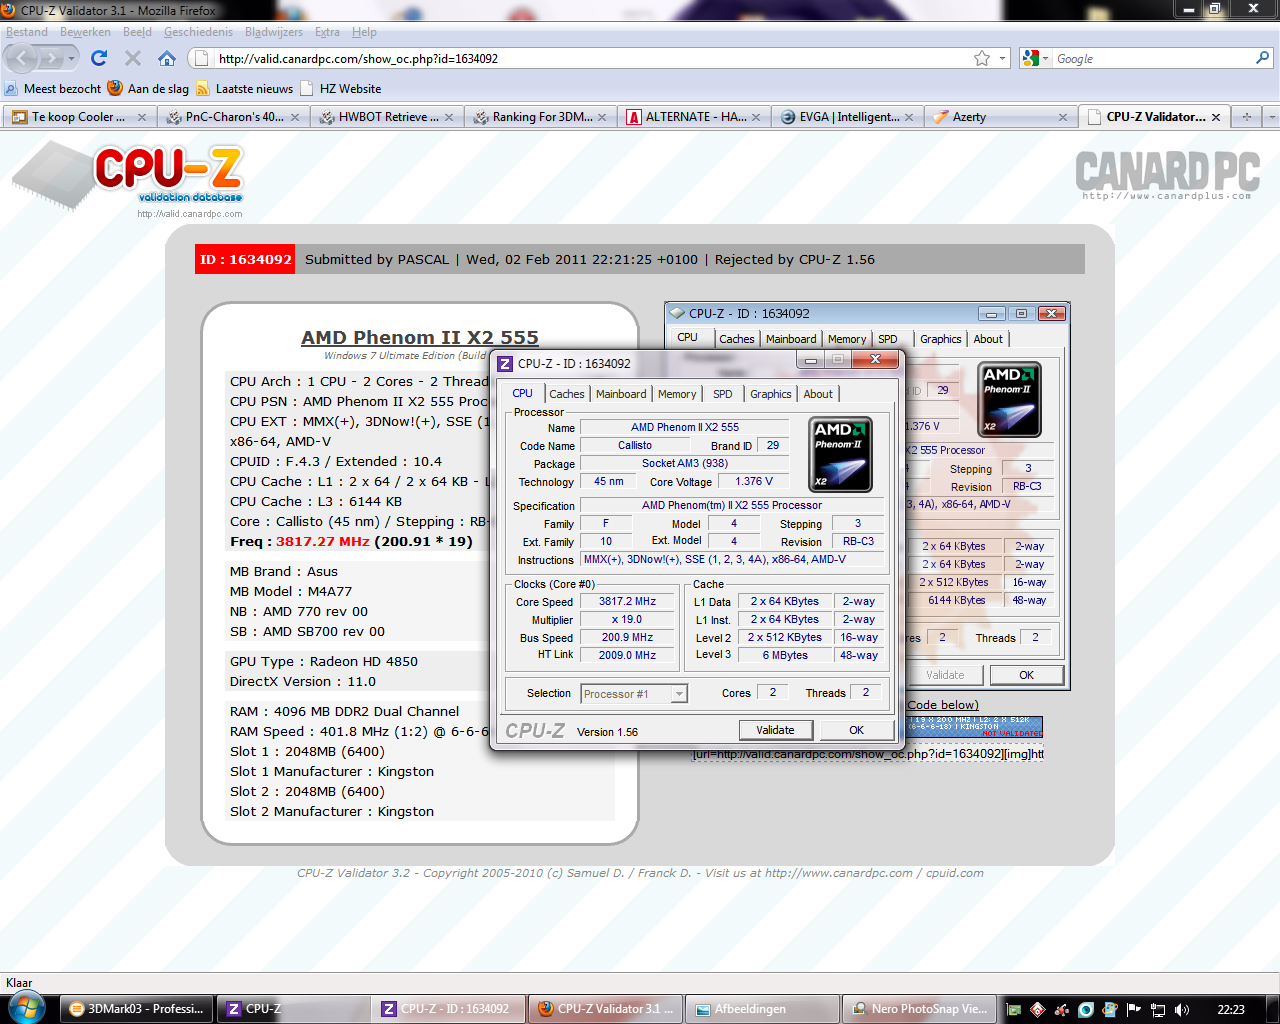Open HZ Website bookmark

[x=341, y=88]
